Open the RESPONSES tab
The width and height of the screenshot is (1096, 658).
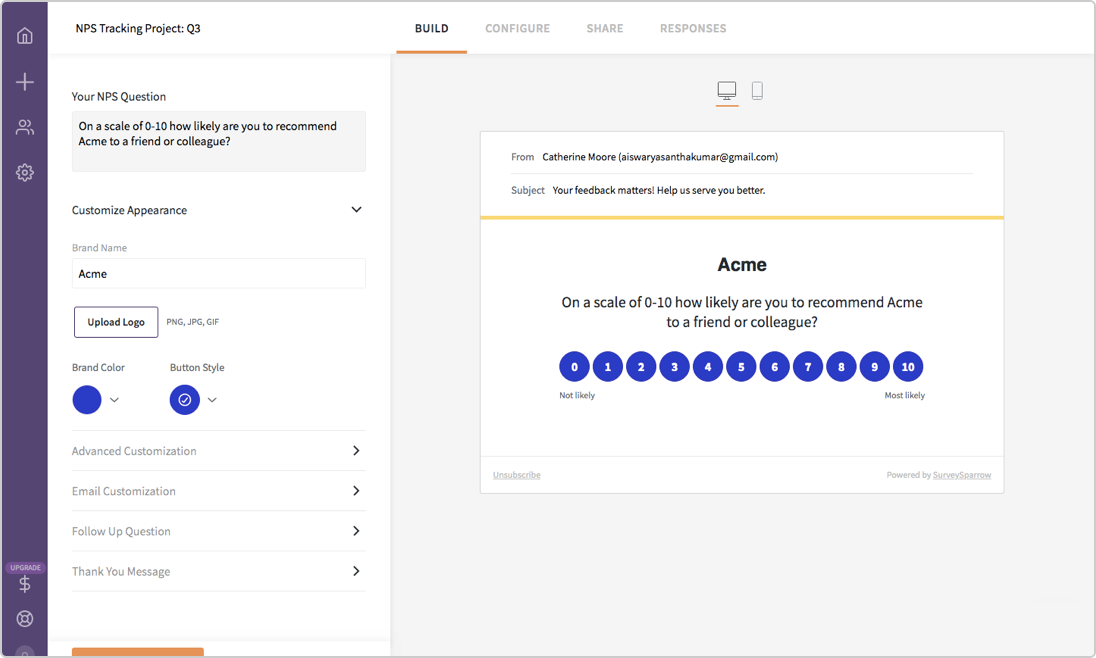click(693, 28)
